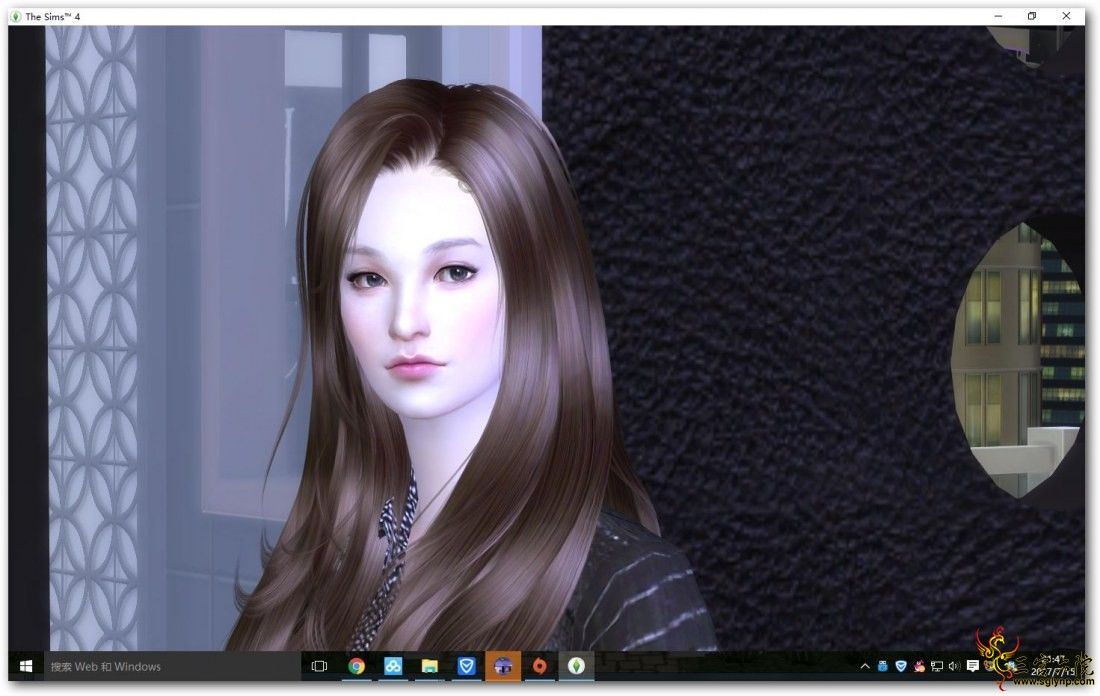Minimize The Sims 4 window
Viewport: 1100px width, 696px height.
pos(998,16)
